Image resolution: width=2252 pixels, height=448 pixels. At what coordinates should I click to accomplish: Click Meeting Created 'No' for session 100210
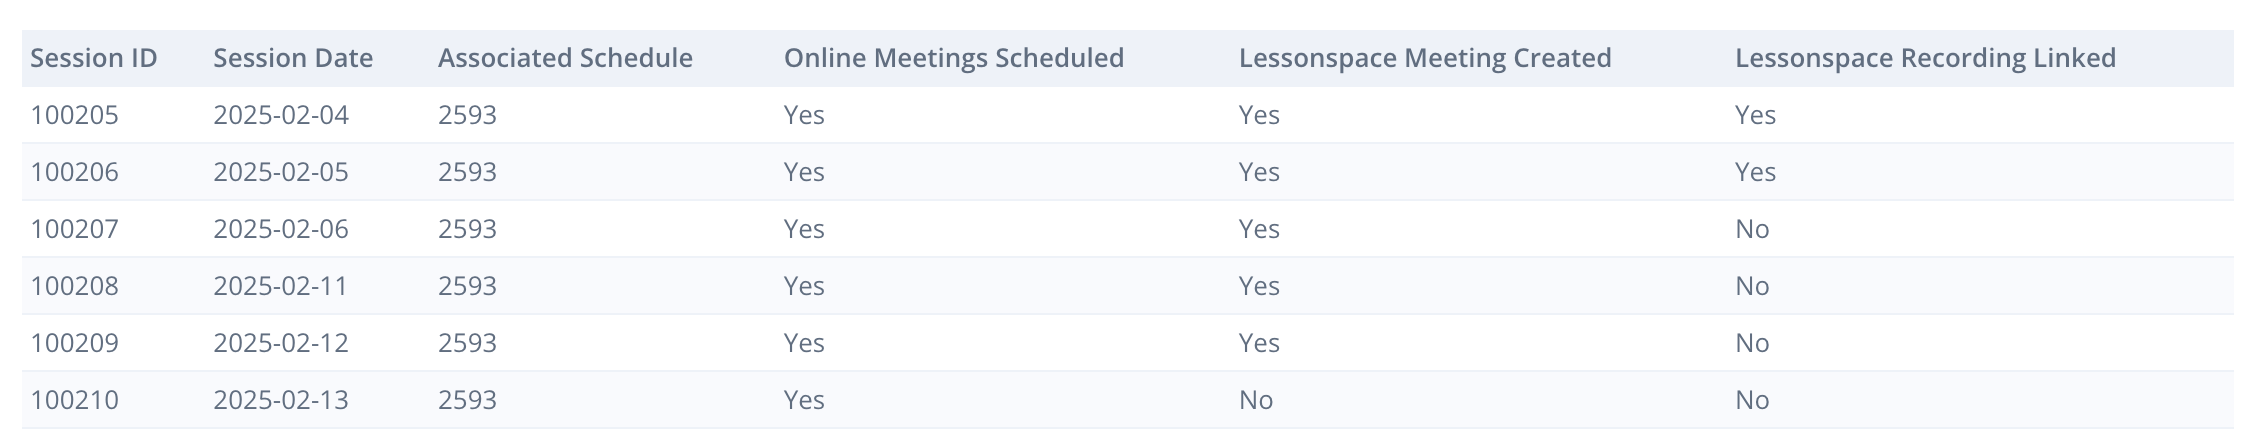1256,400
